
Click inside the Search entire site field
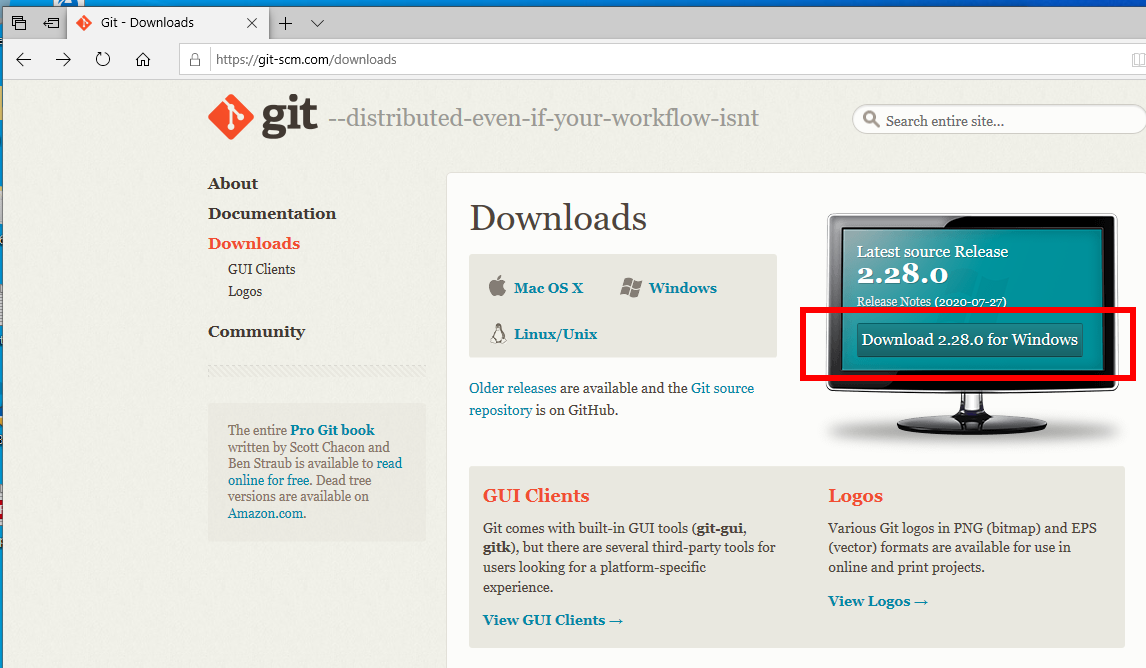(970, 119)
